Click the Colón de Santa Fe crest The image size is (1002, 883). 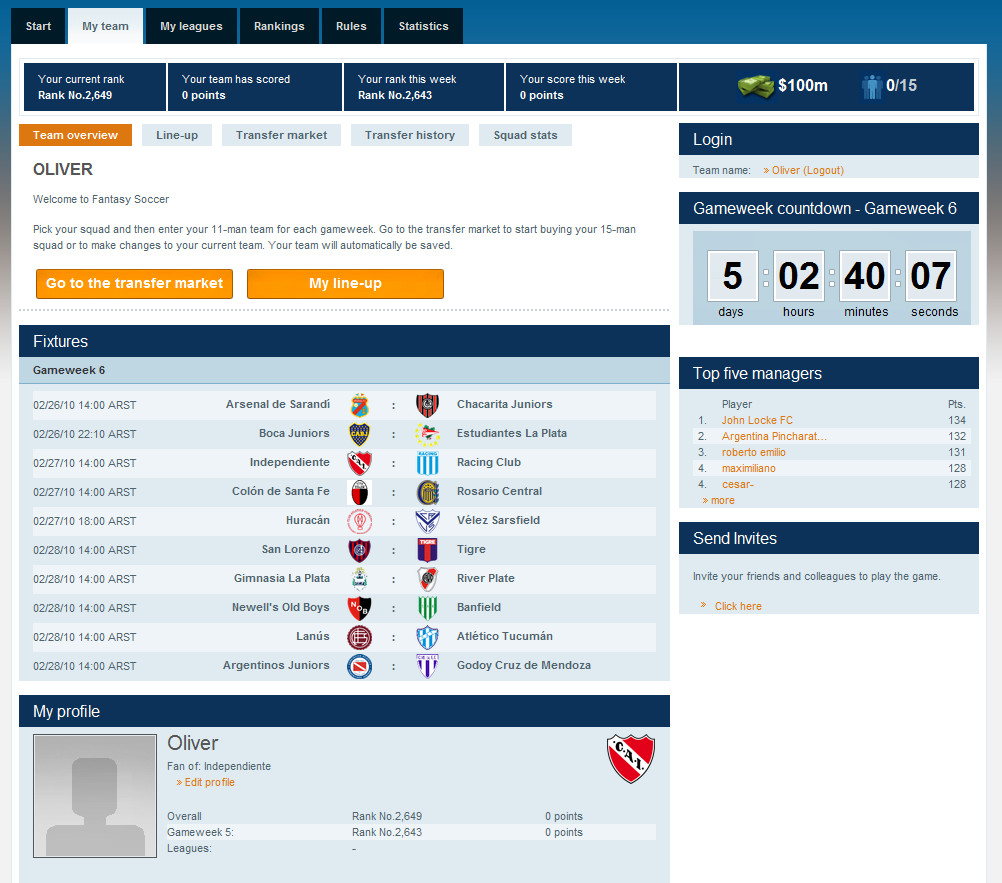pyautogui.click(x=360, y=492)
